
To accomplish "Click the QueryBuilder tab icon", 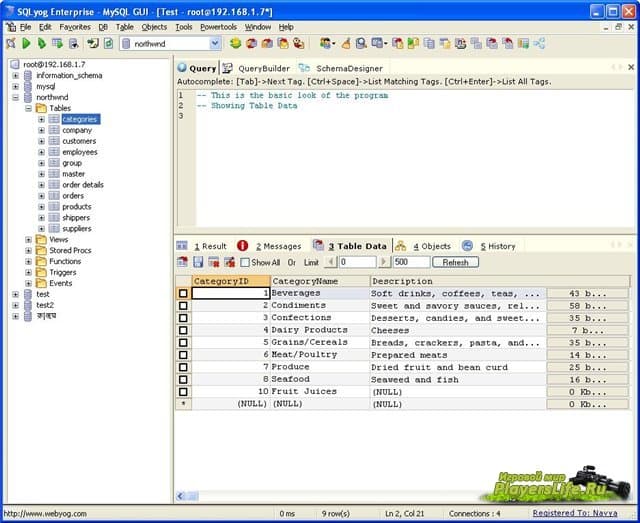I will [x=227, y=68].
